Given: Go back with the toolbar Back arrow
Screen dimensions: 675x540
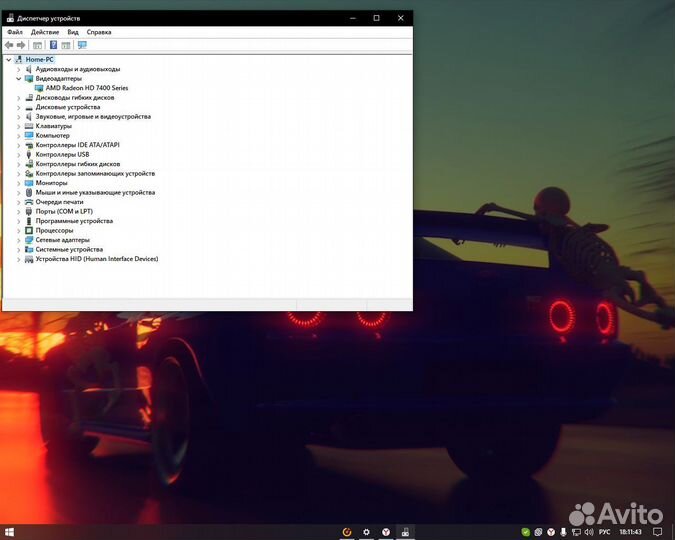Looking at the screenshot, I should pos(9,45).
